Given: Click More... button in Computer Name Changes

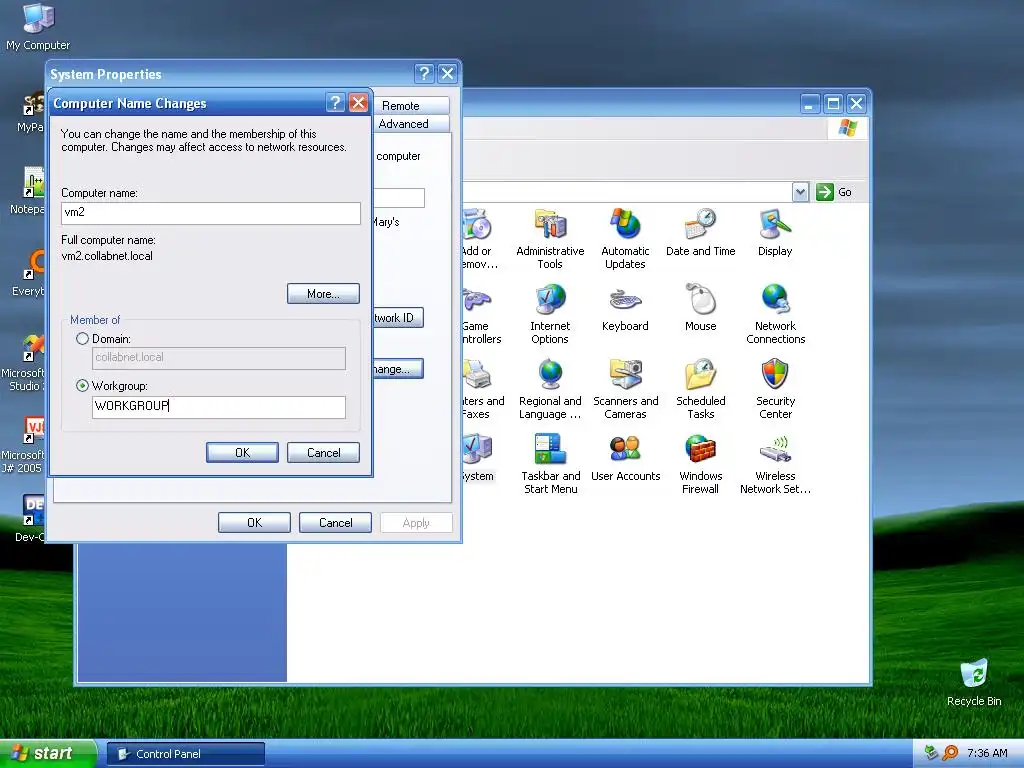Looking at the screenshot, I should [x=323, y=294].
